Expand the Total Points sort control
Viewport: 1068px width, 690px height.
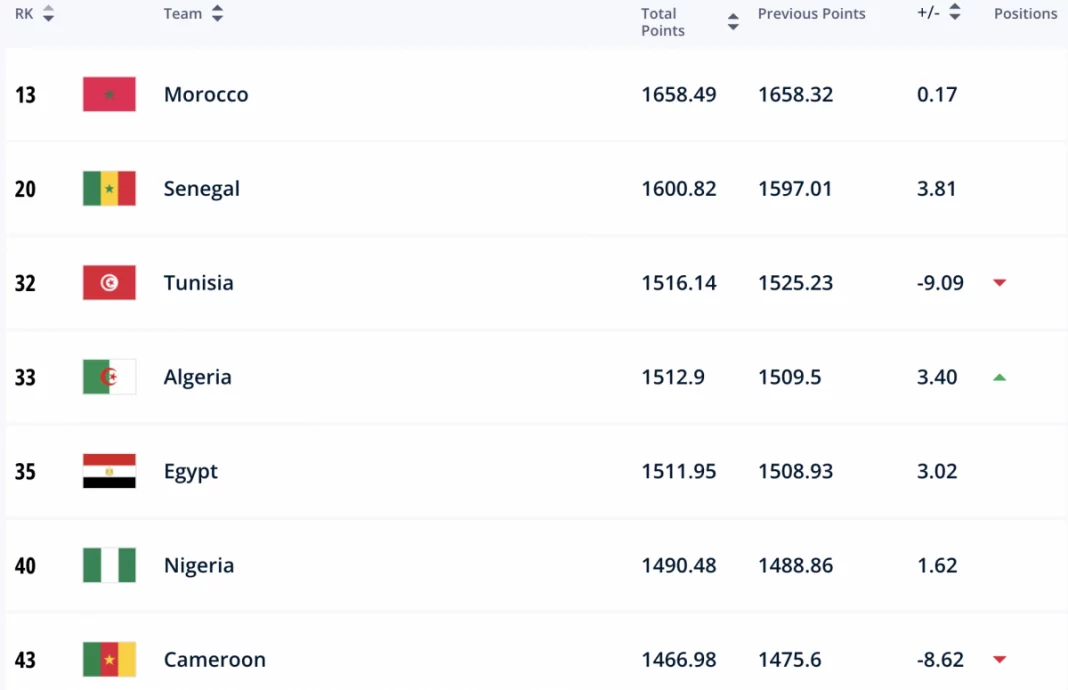tap(732, 20)
